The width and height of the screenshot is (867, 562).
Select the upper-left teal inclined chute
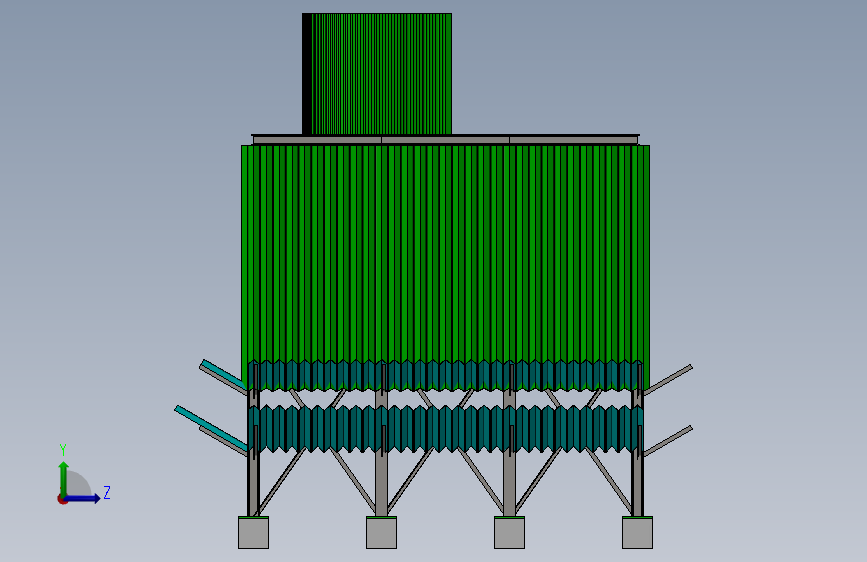pos(223,373)
